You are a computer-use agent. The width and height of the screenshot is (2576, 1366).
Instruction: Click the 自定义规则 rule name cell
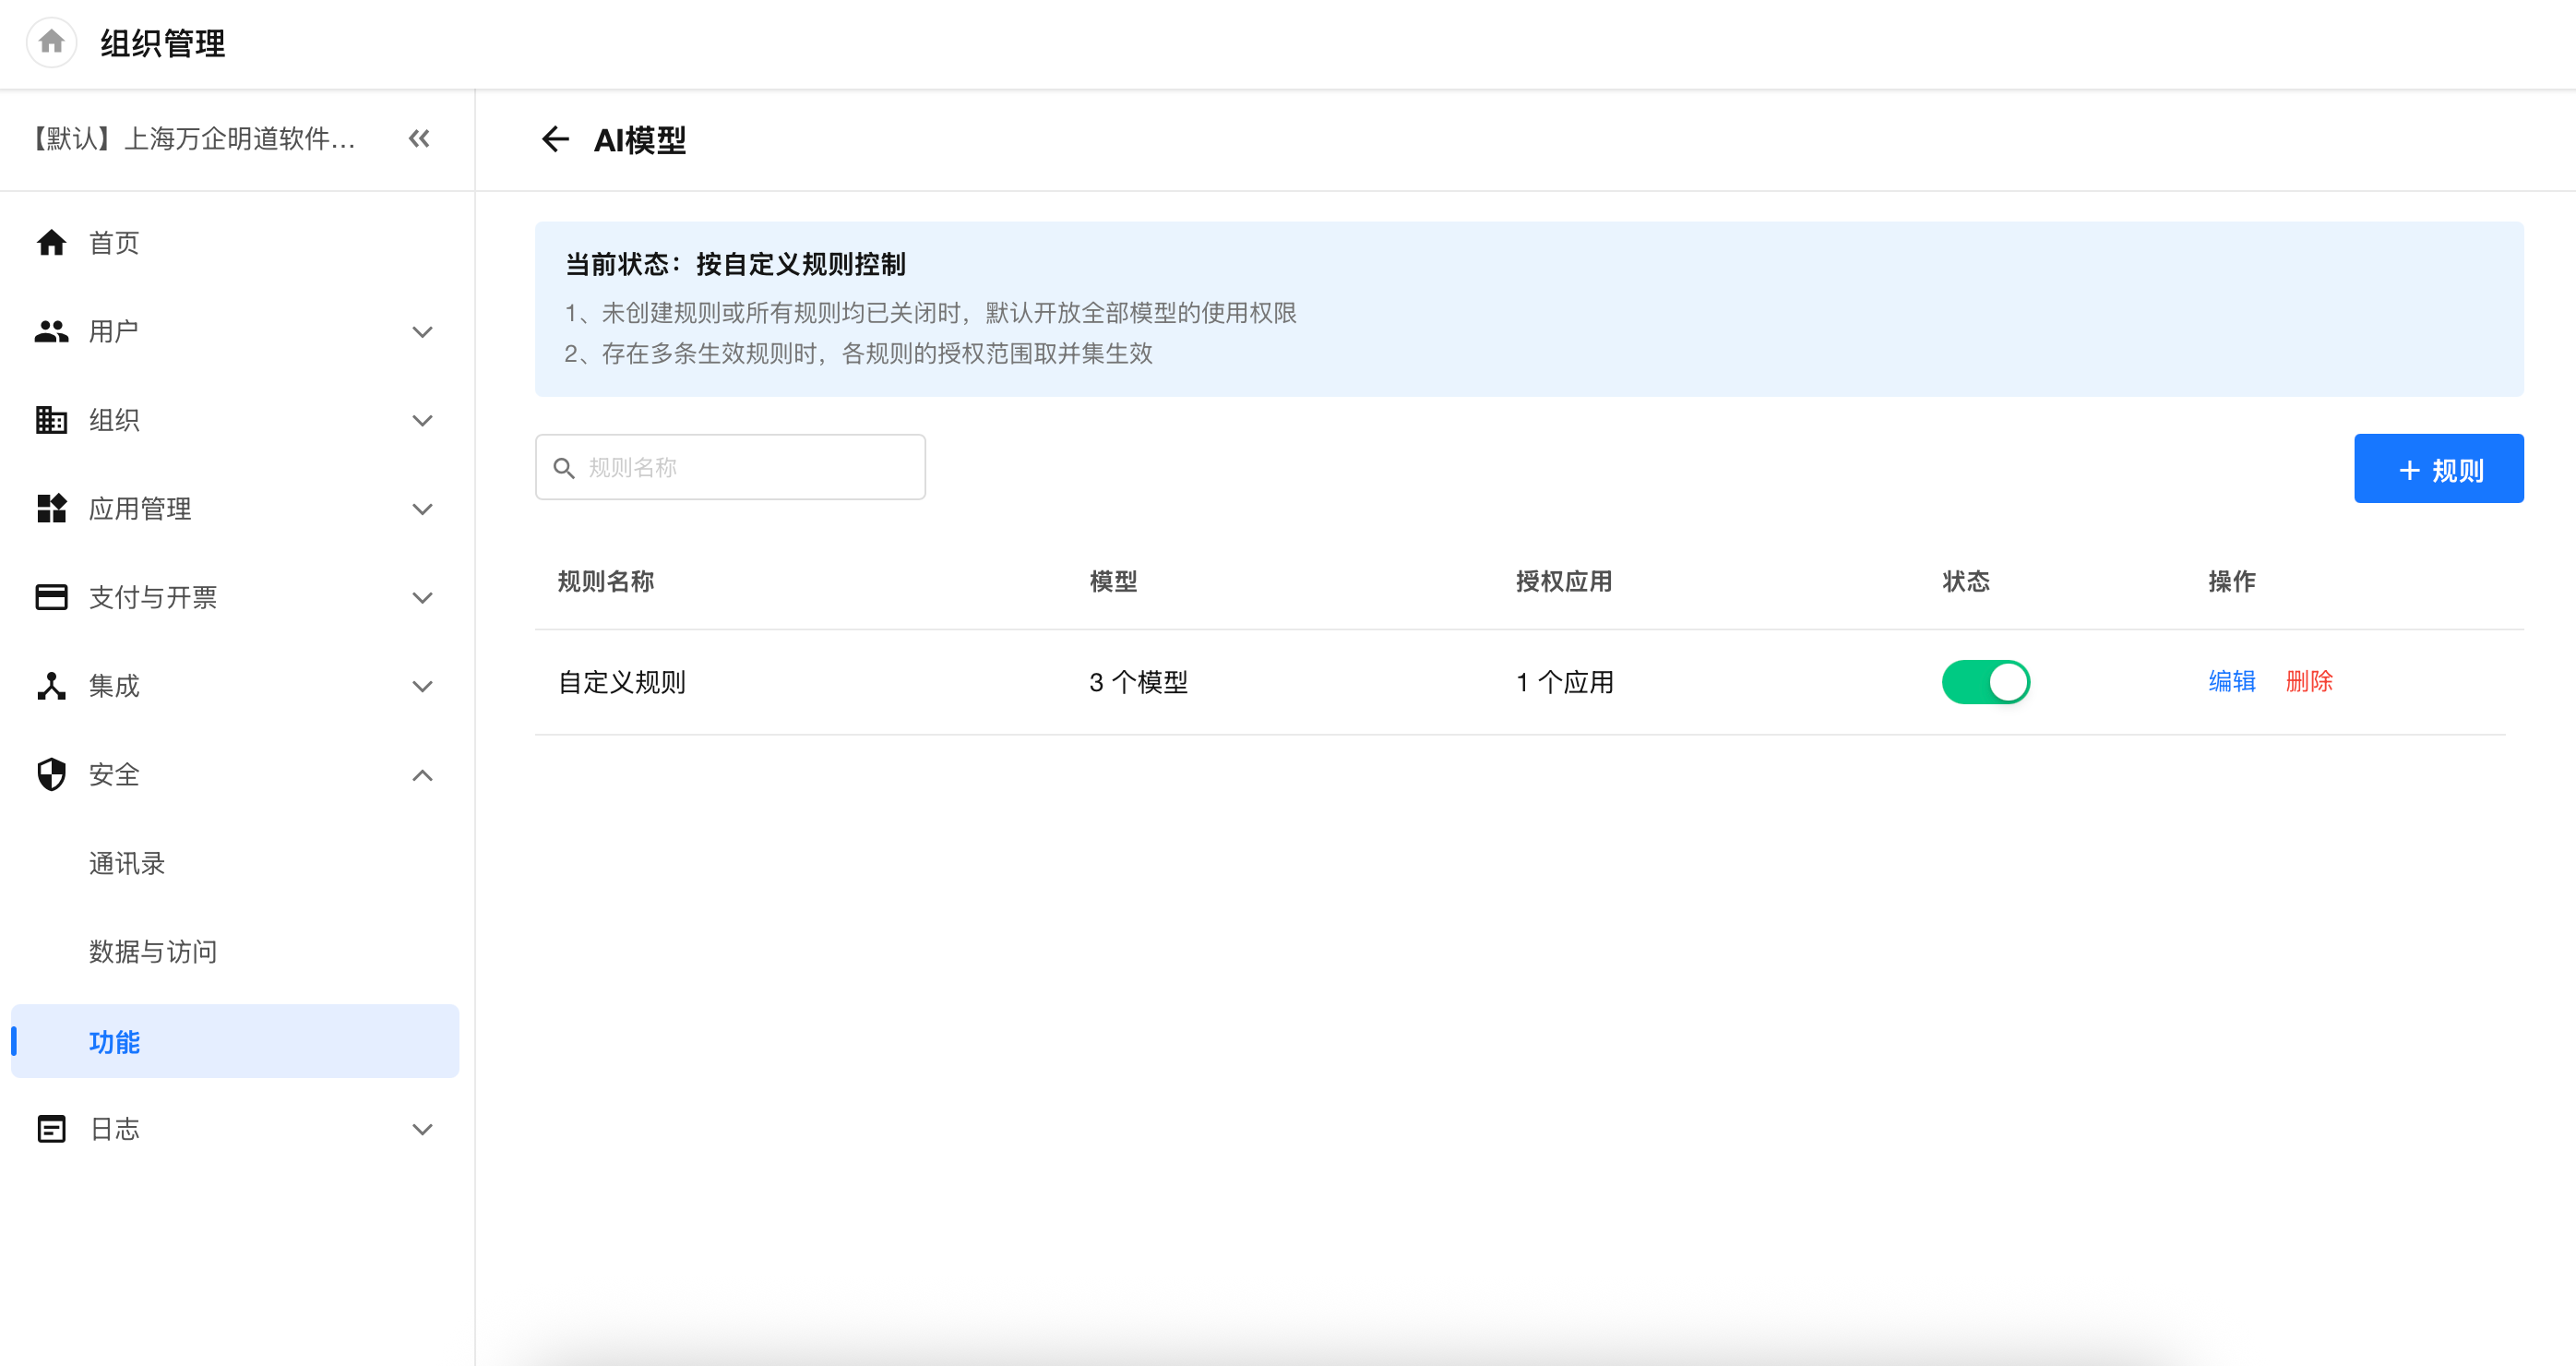(x=622, y=682)
